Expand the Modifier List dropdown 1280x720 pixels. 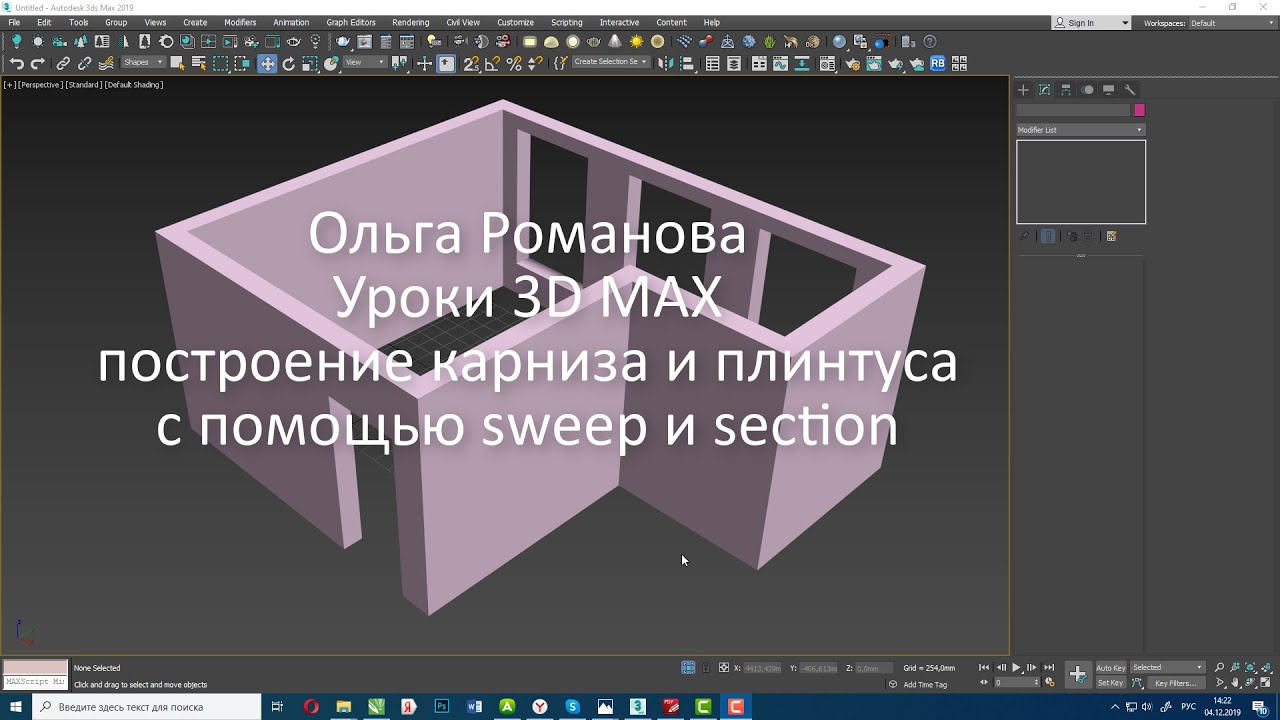pyautogui.click(x=1080, y=130)
